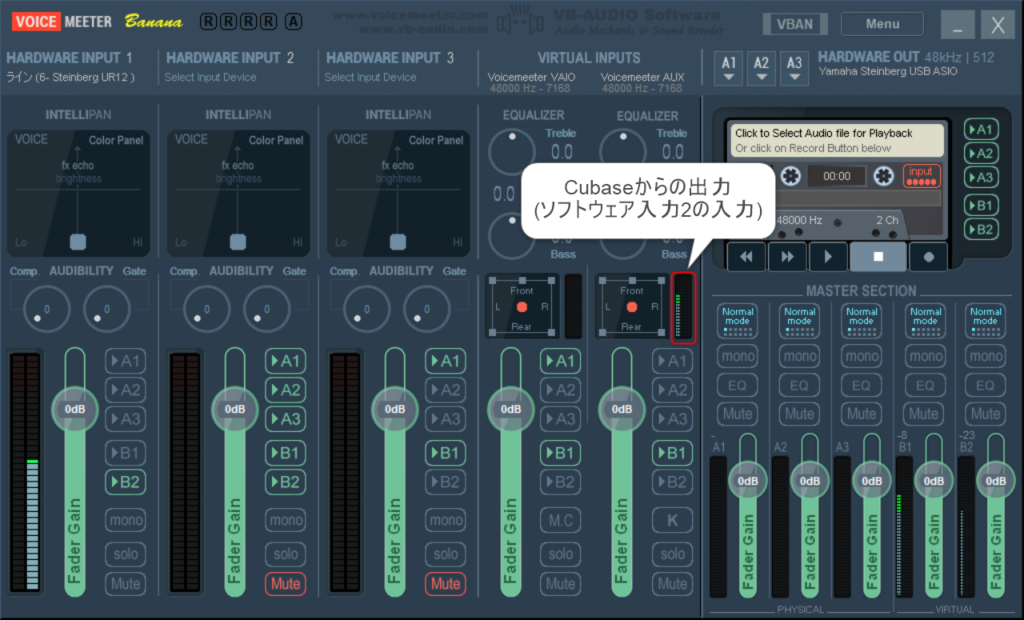The width and height of the screenshot is (1024, 620).
Task: Toggle cassette output to B1
Action: click(x=981, y=205)
